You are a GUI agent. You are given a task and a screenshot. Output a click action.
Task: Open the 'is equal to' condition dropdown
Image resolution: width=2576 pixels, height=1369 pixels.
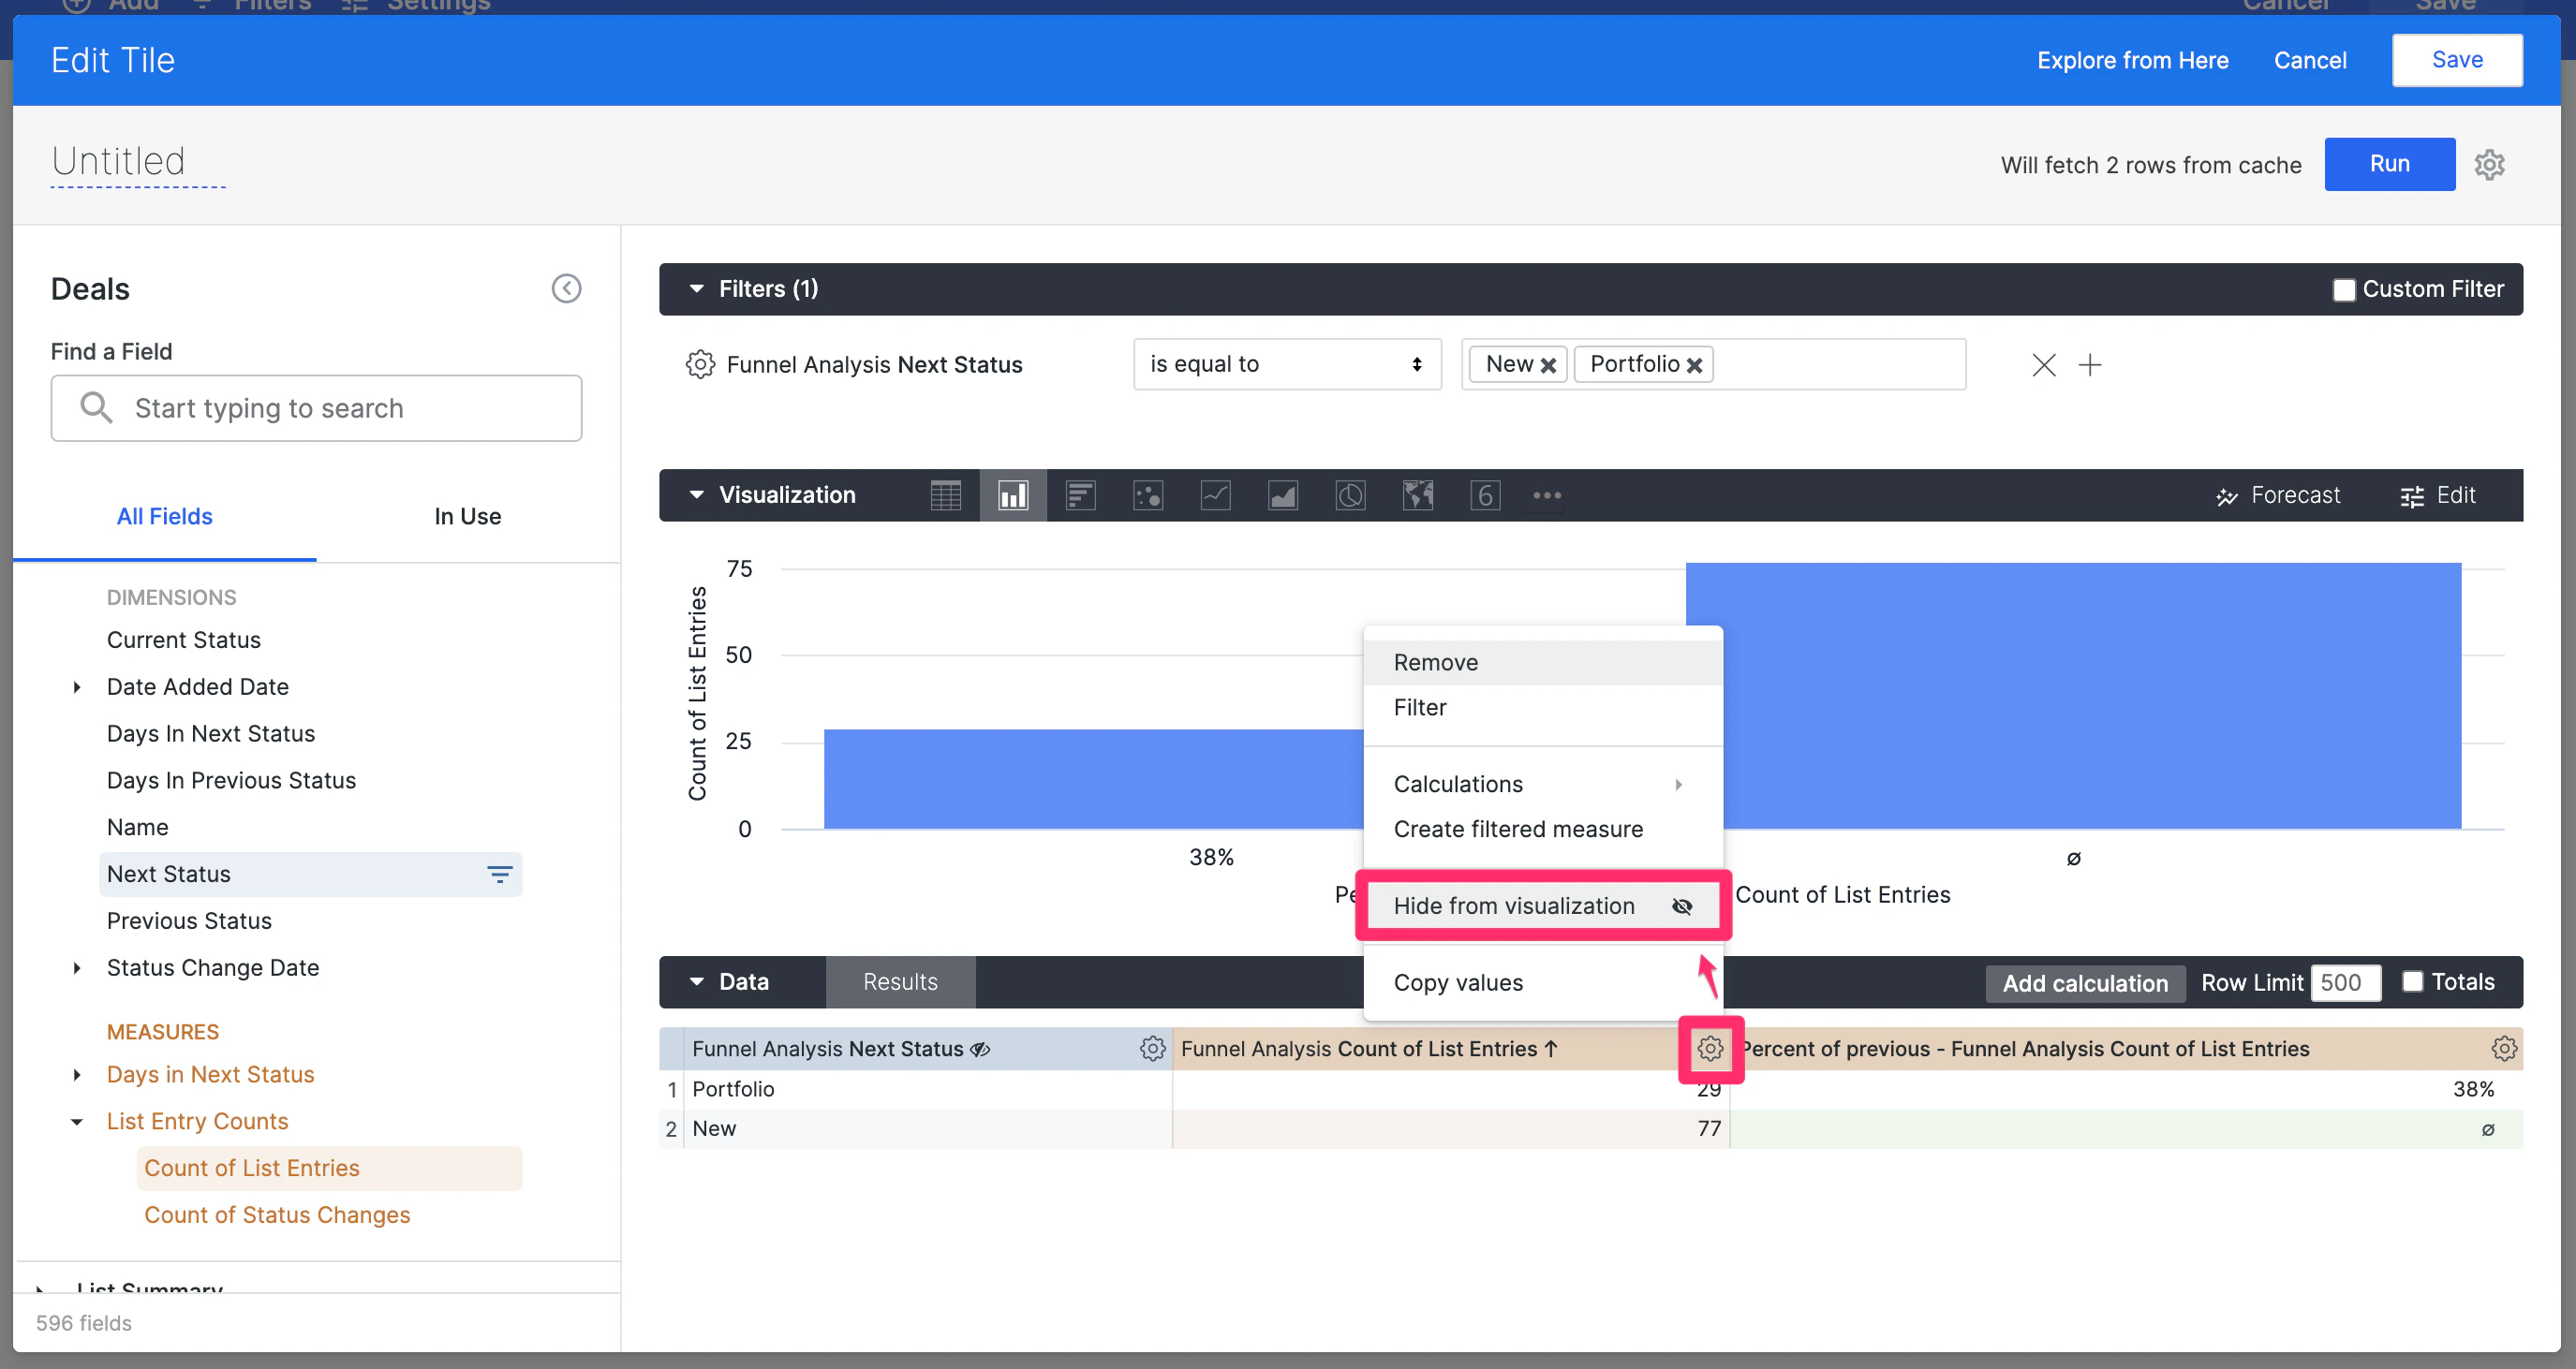coord(1287,364)
